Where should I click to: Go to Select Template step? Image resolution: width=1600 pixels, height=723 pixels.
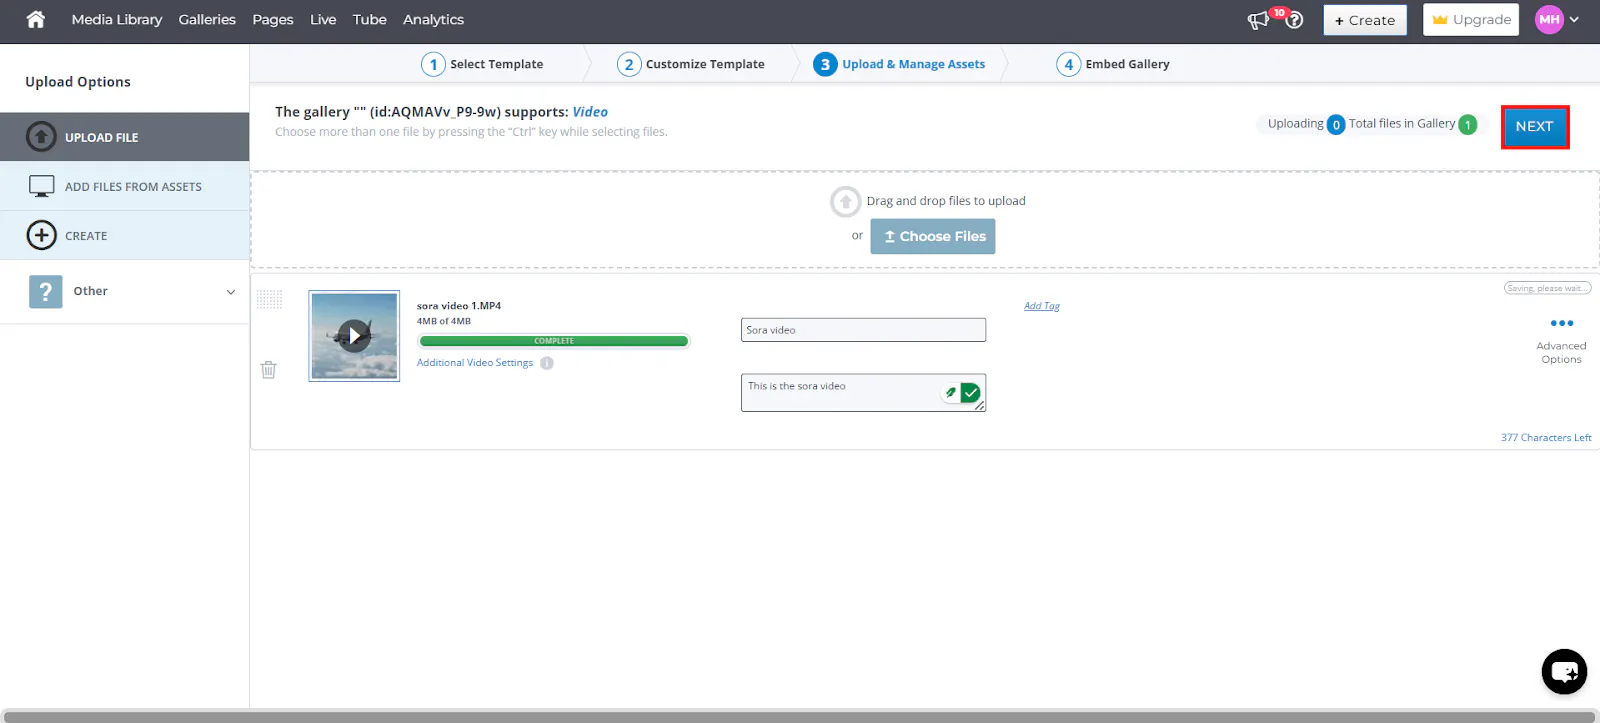[x=483, y=64]
